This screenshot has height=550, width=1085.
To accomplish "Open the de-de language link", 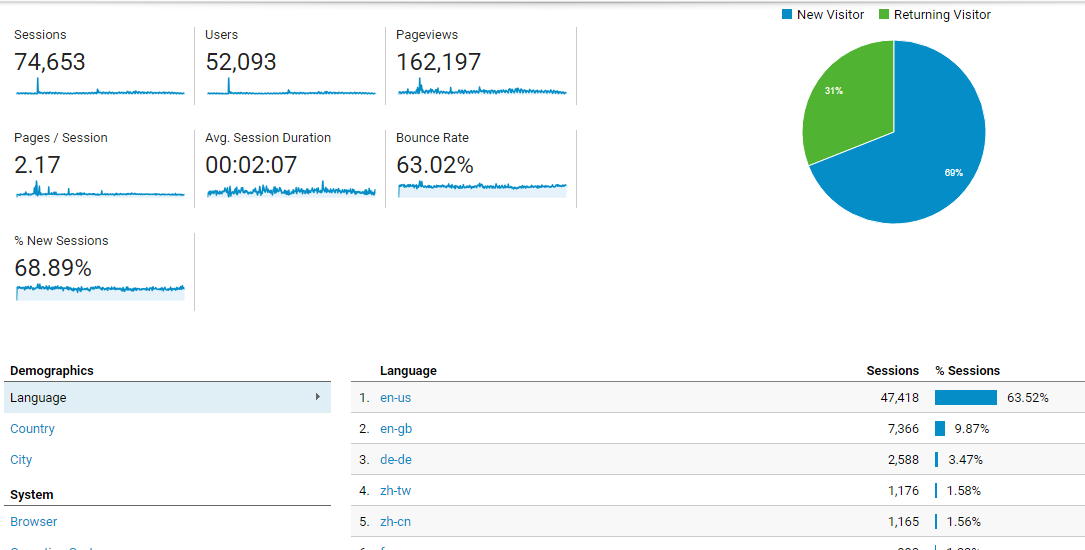I will 396,460.
